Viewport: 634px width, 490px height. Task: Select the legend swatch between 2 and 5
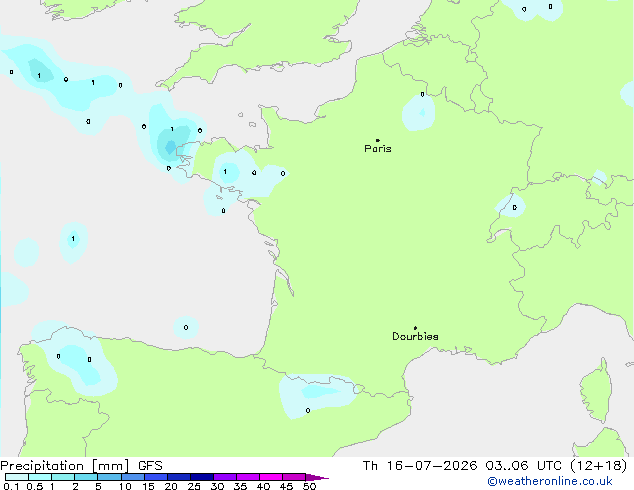click(x=86, y=477)
